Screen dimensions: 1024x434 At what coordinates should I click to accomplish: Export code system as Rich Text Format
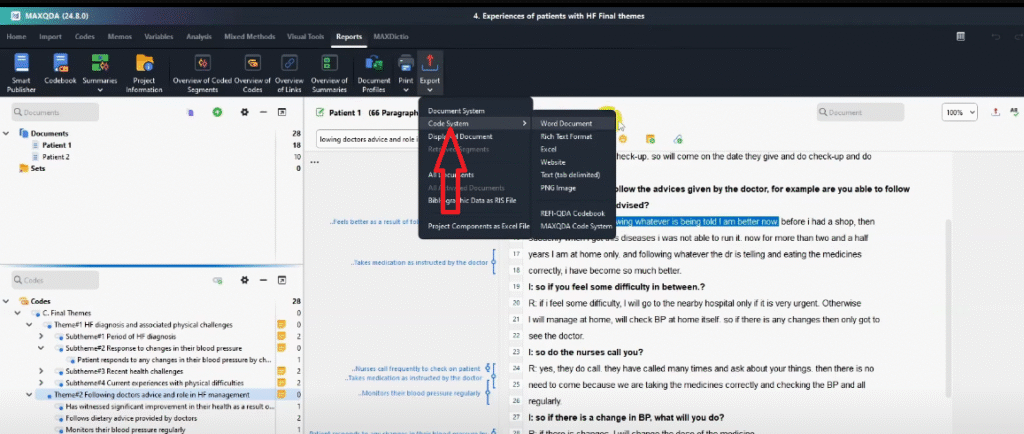566,136
